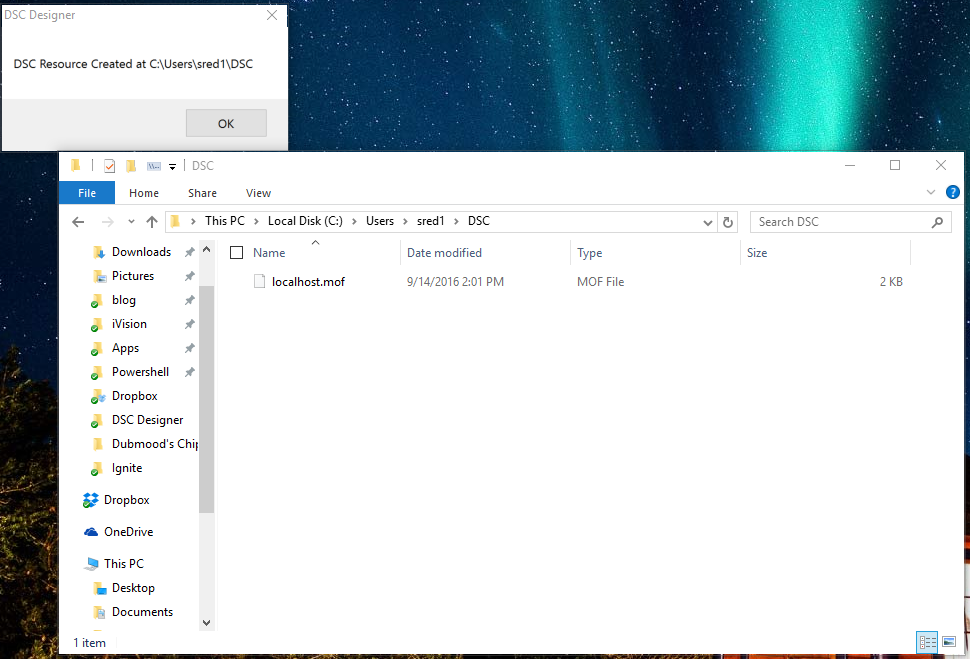Select the Dropbox root node with logo
The image size is (970, 659).
(126, 500)
